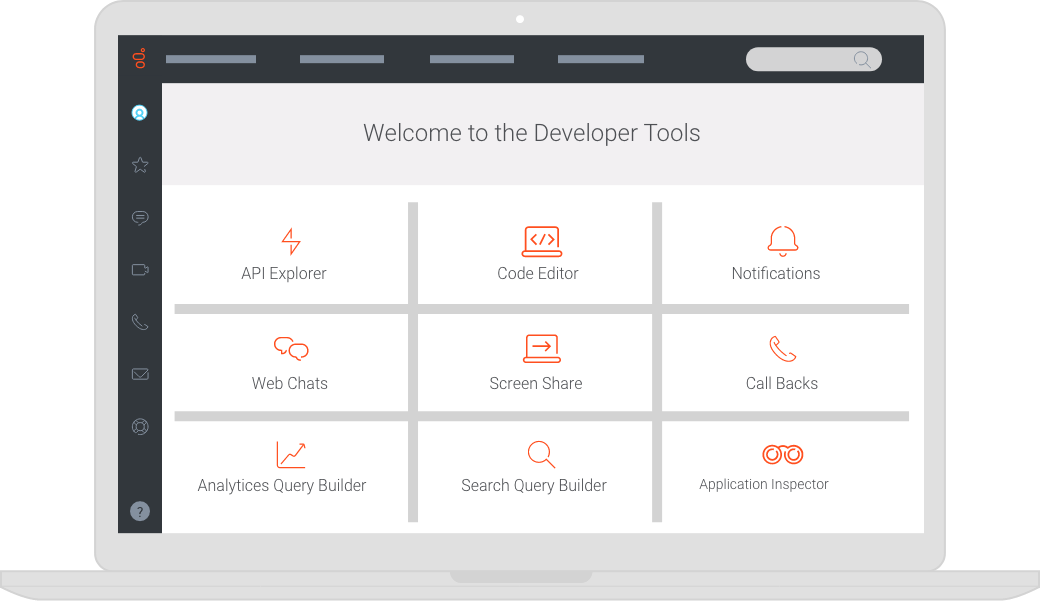Viewport: 1040px width, 601px height.
Task: Open the phone icon in sidebar
Action: 140,322
